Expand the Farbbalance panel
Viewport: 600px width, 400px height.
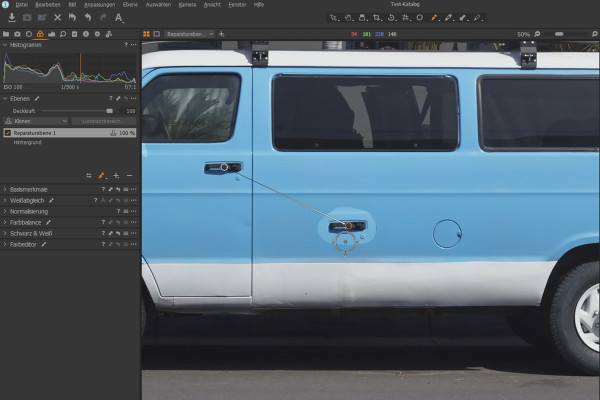[x=5, y=222]
